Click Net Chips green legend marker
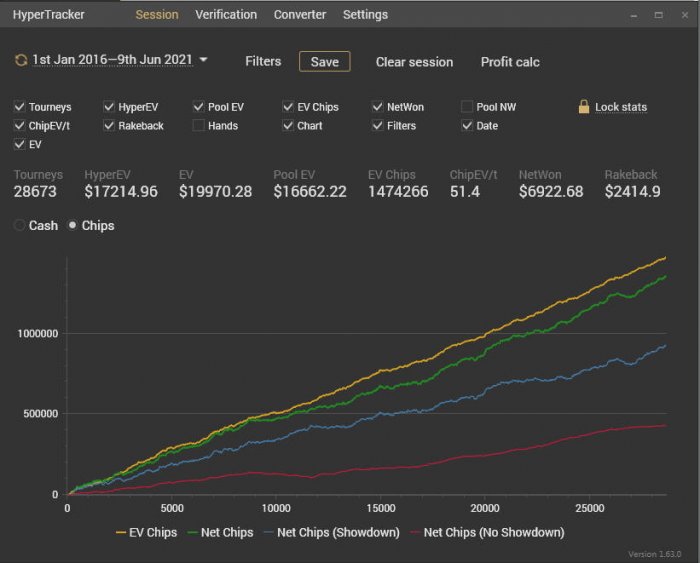Viewport: 700px width, 563px height. click(192, 533)
